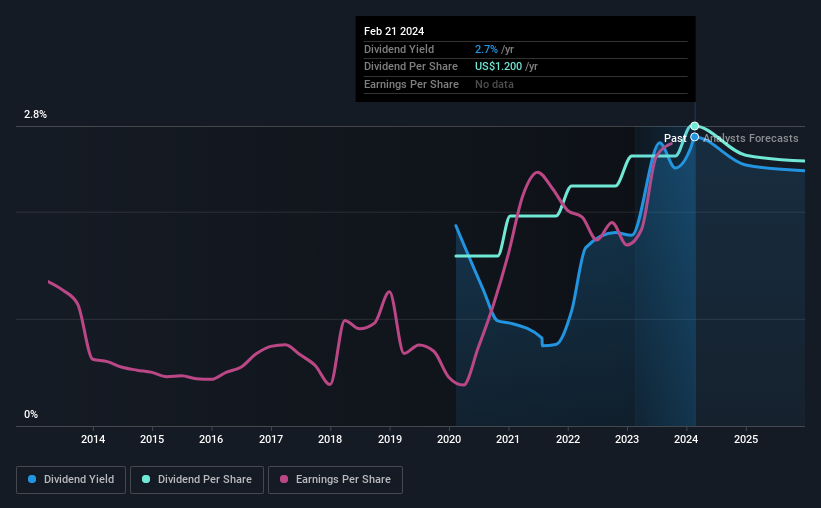The width and height of the screenshot is (821, 508).
Task: Select the 2014 label on the time axis
Action: point(93,439)
